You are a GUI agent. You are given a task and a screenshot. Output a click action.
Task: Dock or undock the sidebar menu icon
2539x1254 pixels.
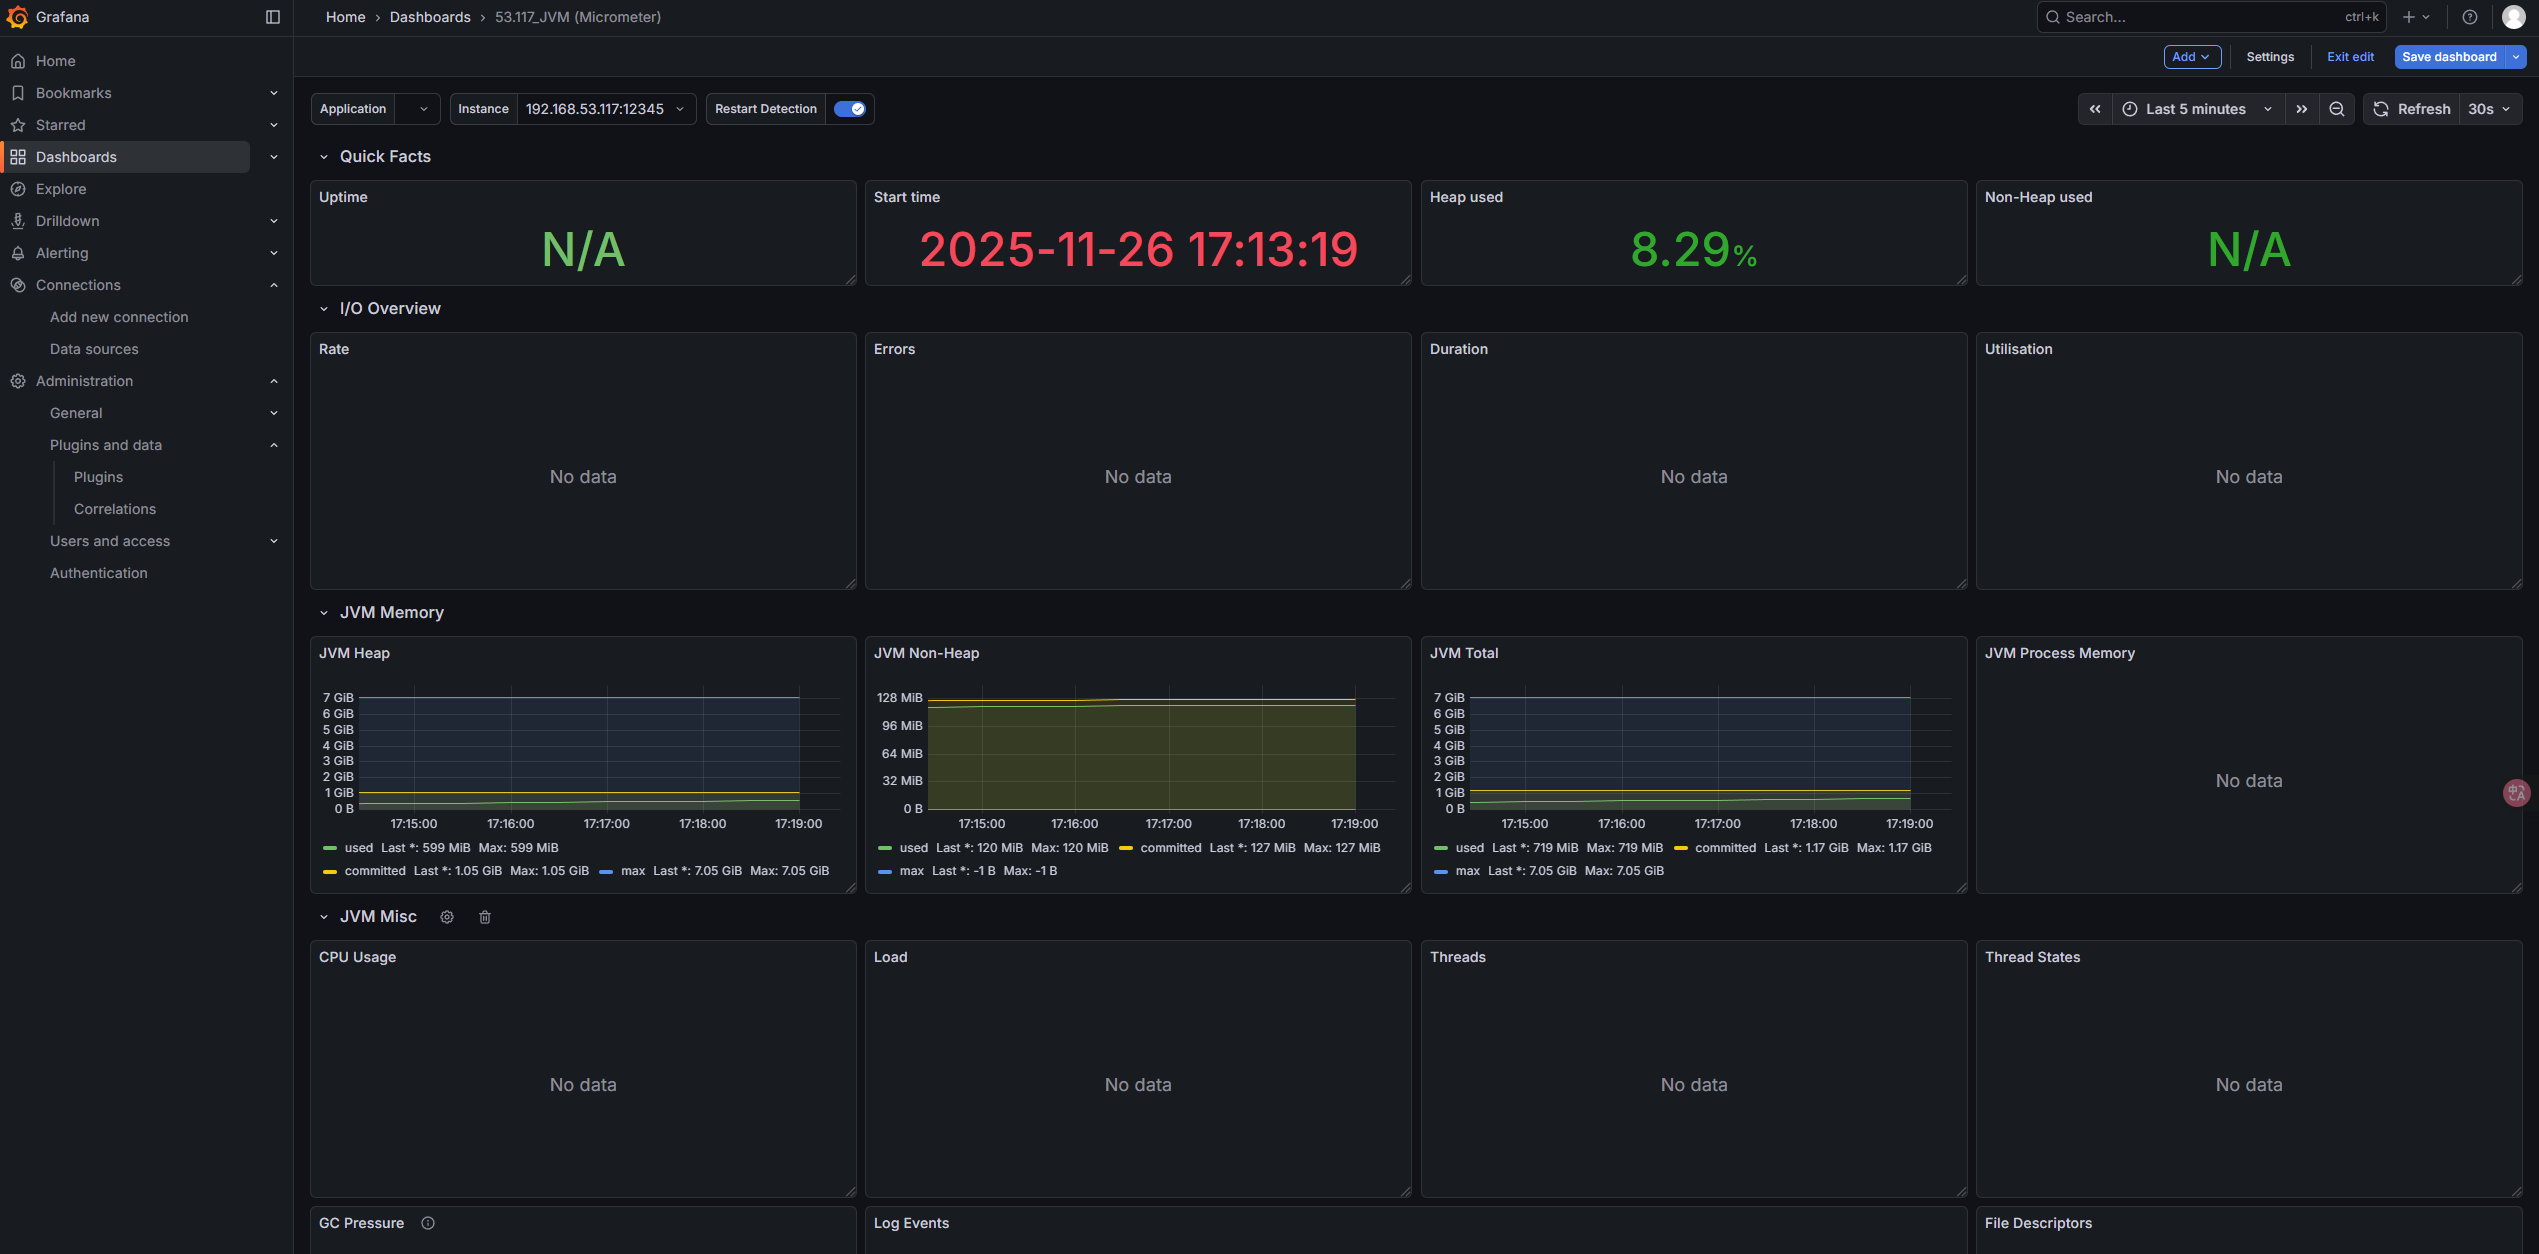coord(273,17)
